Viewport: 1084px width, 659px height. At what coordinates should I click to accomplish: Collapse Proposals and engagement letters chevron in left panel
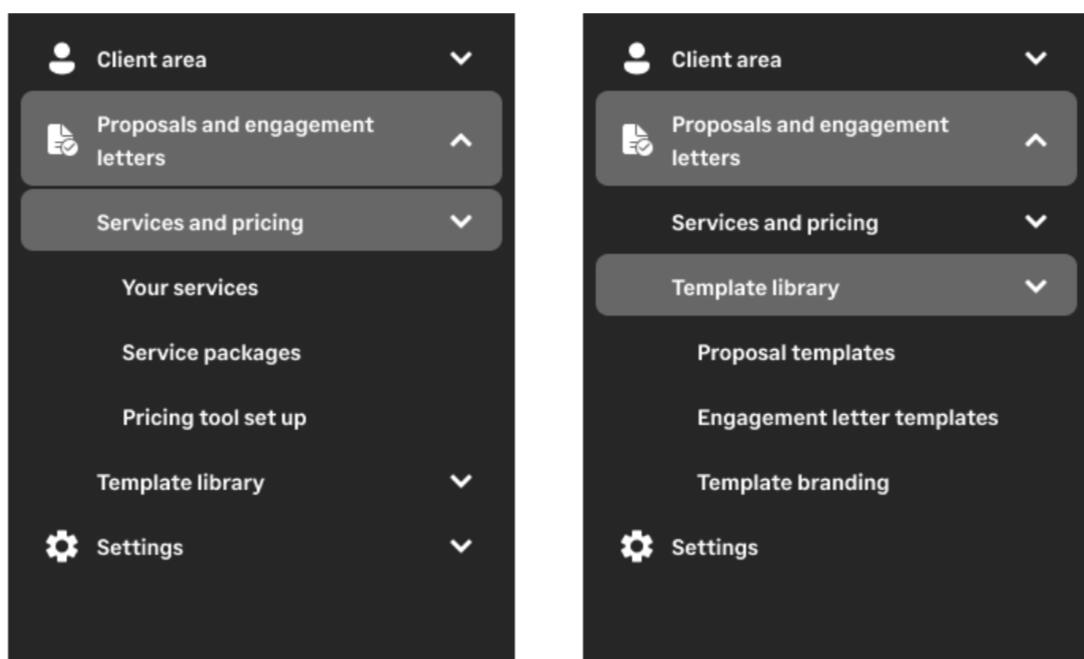[x=461, y=141]
